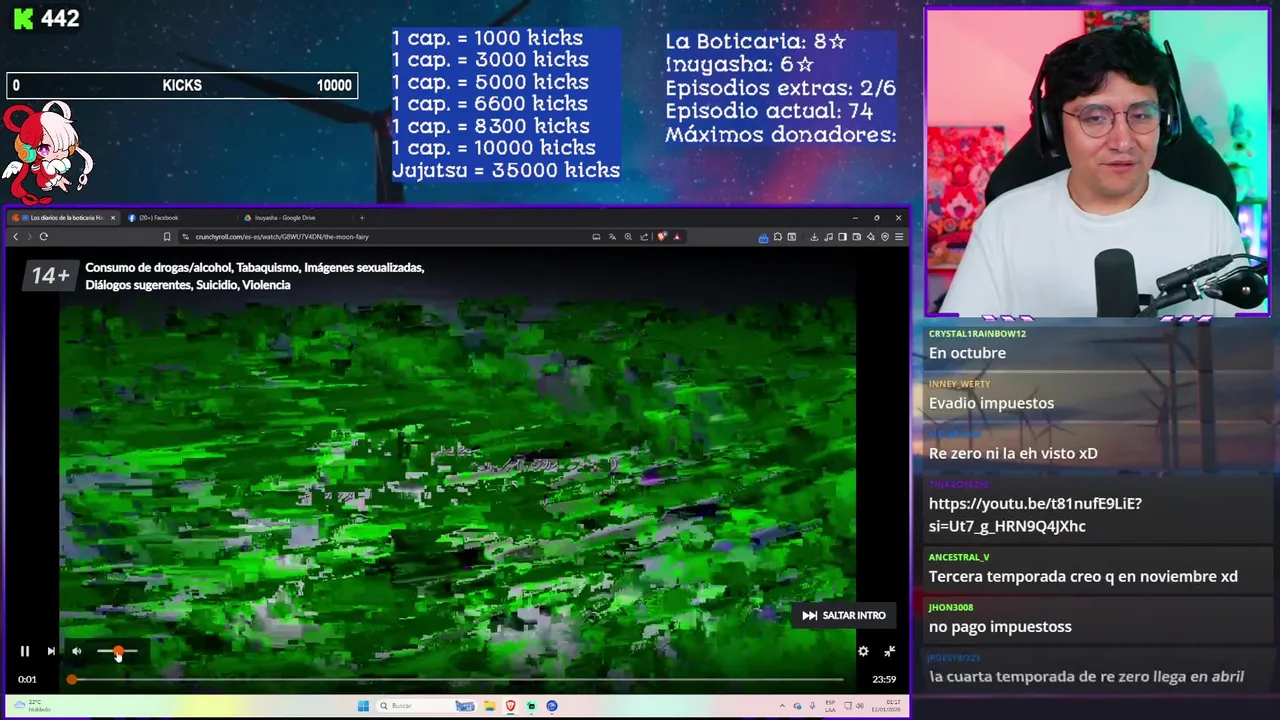1280x720 pixels.
Task: Click the JHON3008 chat username
Action: pyautogui.click(x=951, y=607)
